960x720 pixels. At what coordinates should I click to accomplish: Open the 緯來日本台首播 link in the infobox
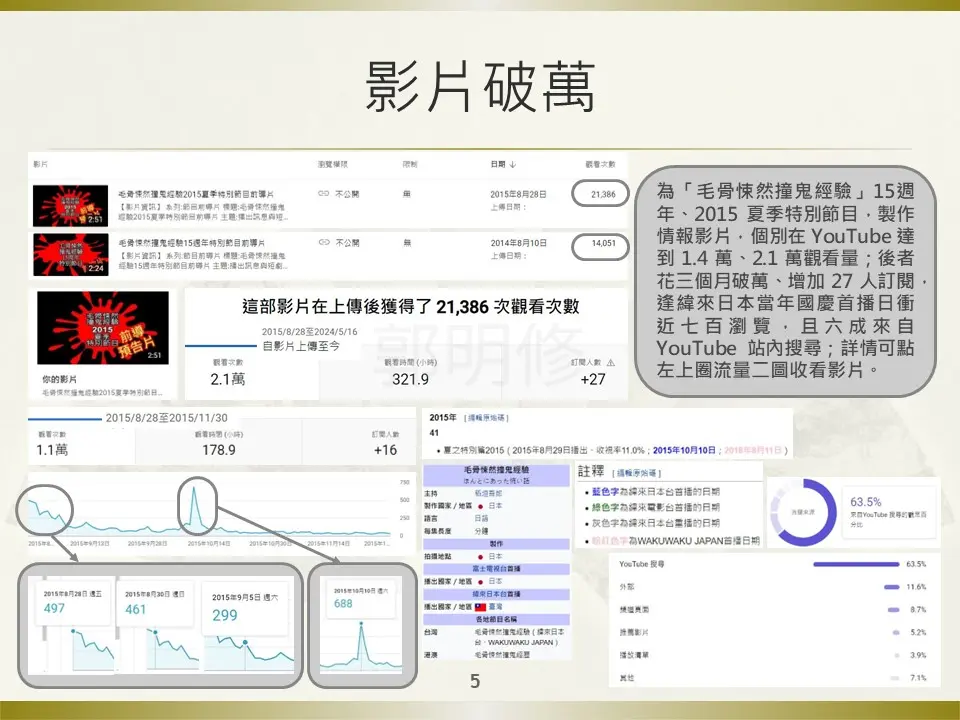pos(496,594)
